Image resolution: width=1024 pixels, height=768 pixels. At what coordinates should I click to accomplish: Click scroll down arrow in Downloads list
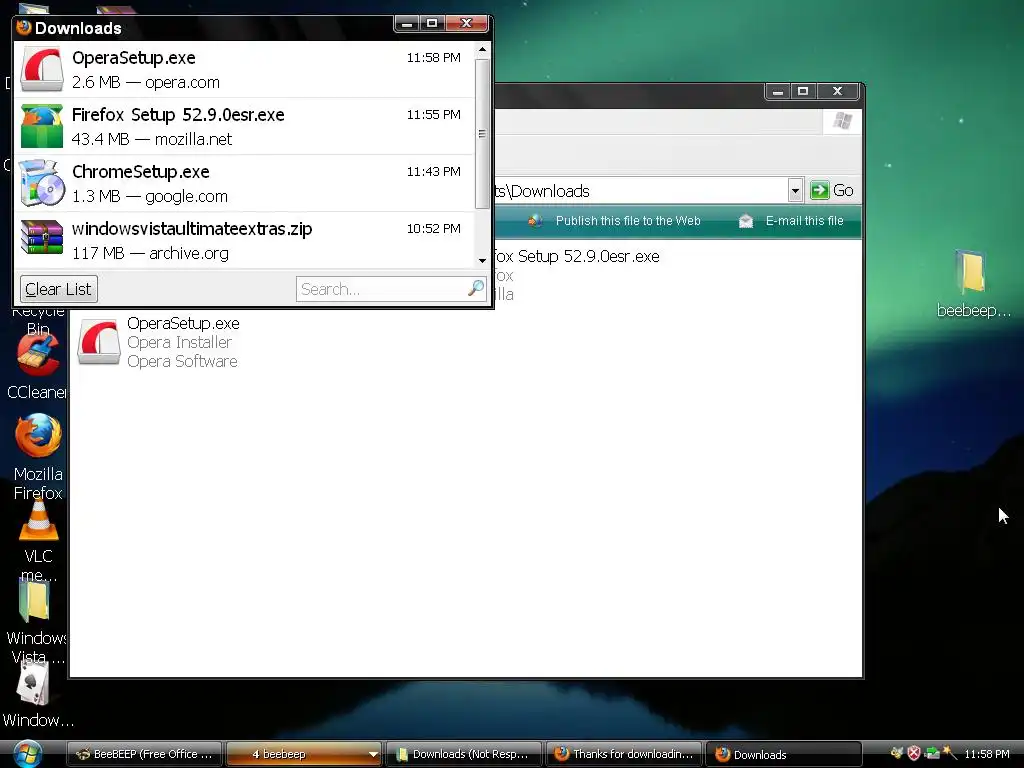point(482,260)
